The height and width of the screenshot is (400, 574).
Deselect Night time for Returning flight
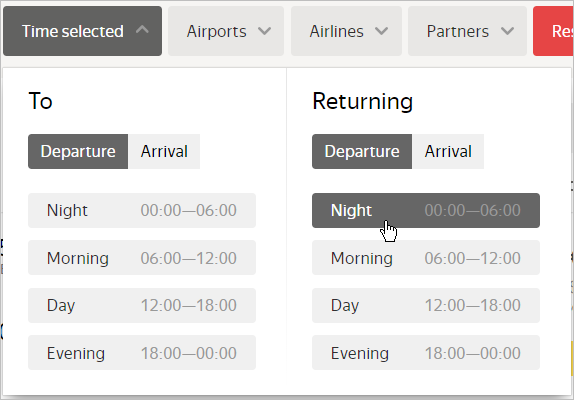coord(426,210)
